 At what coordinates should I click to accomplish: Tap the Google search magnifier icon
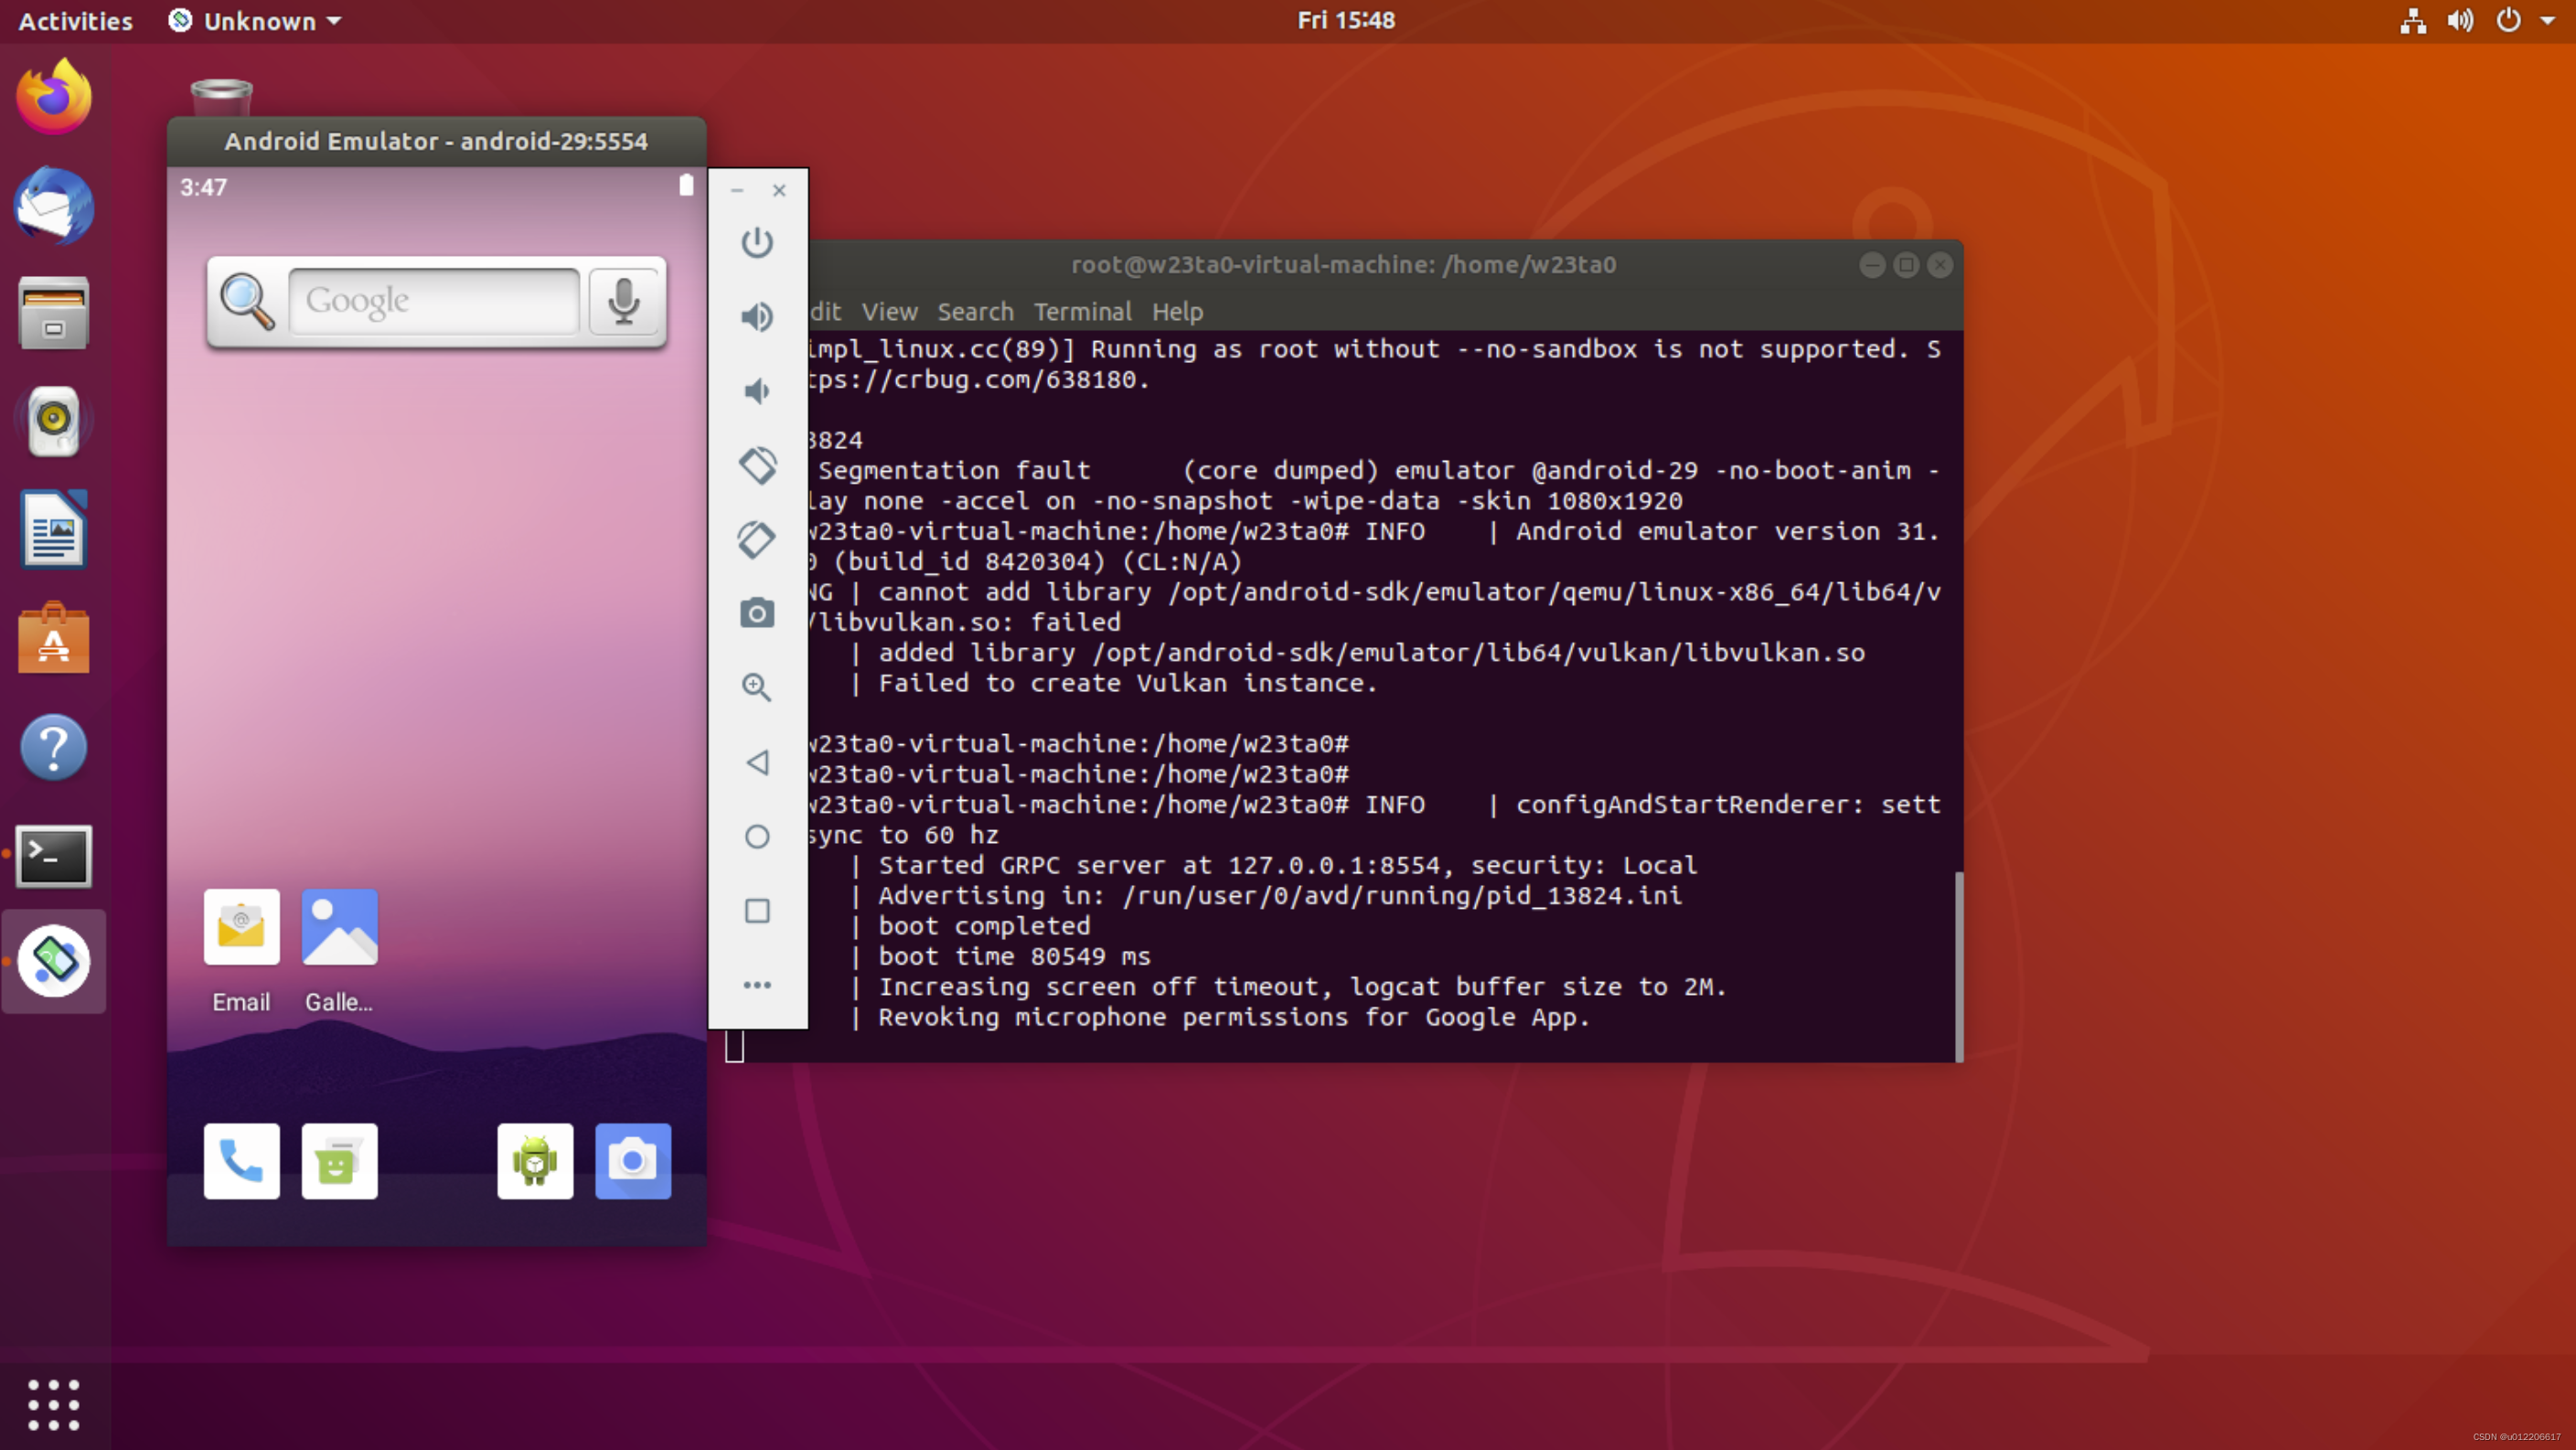(247, 301)
